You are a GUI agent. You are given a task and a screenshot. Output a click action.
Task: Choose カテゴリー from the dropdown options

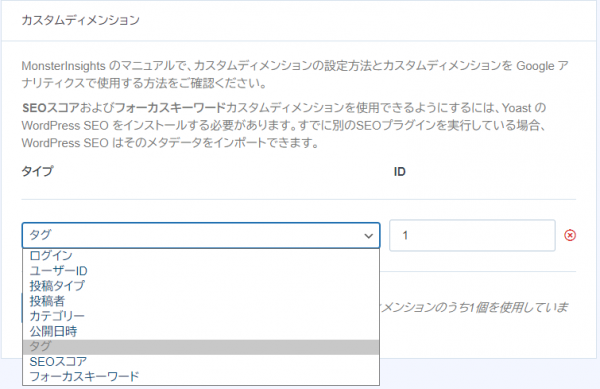pos(201,316)
